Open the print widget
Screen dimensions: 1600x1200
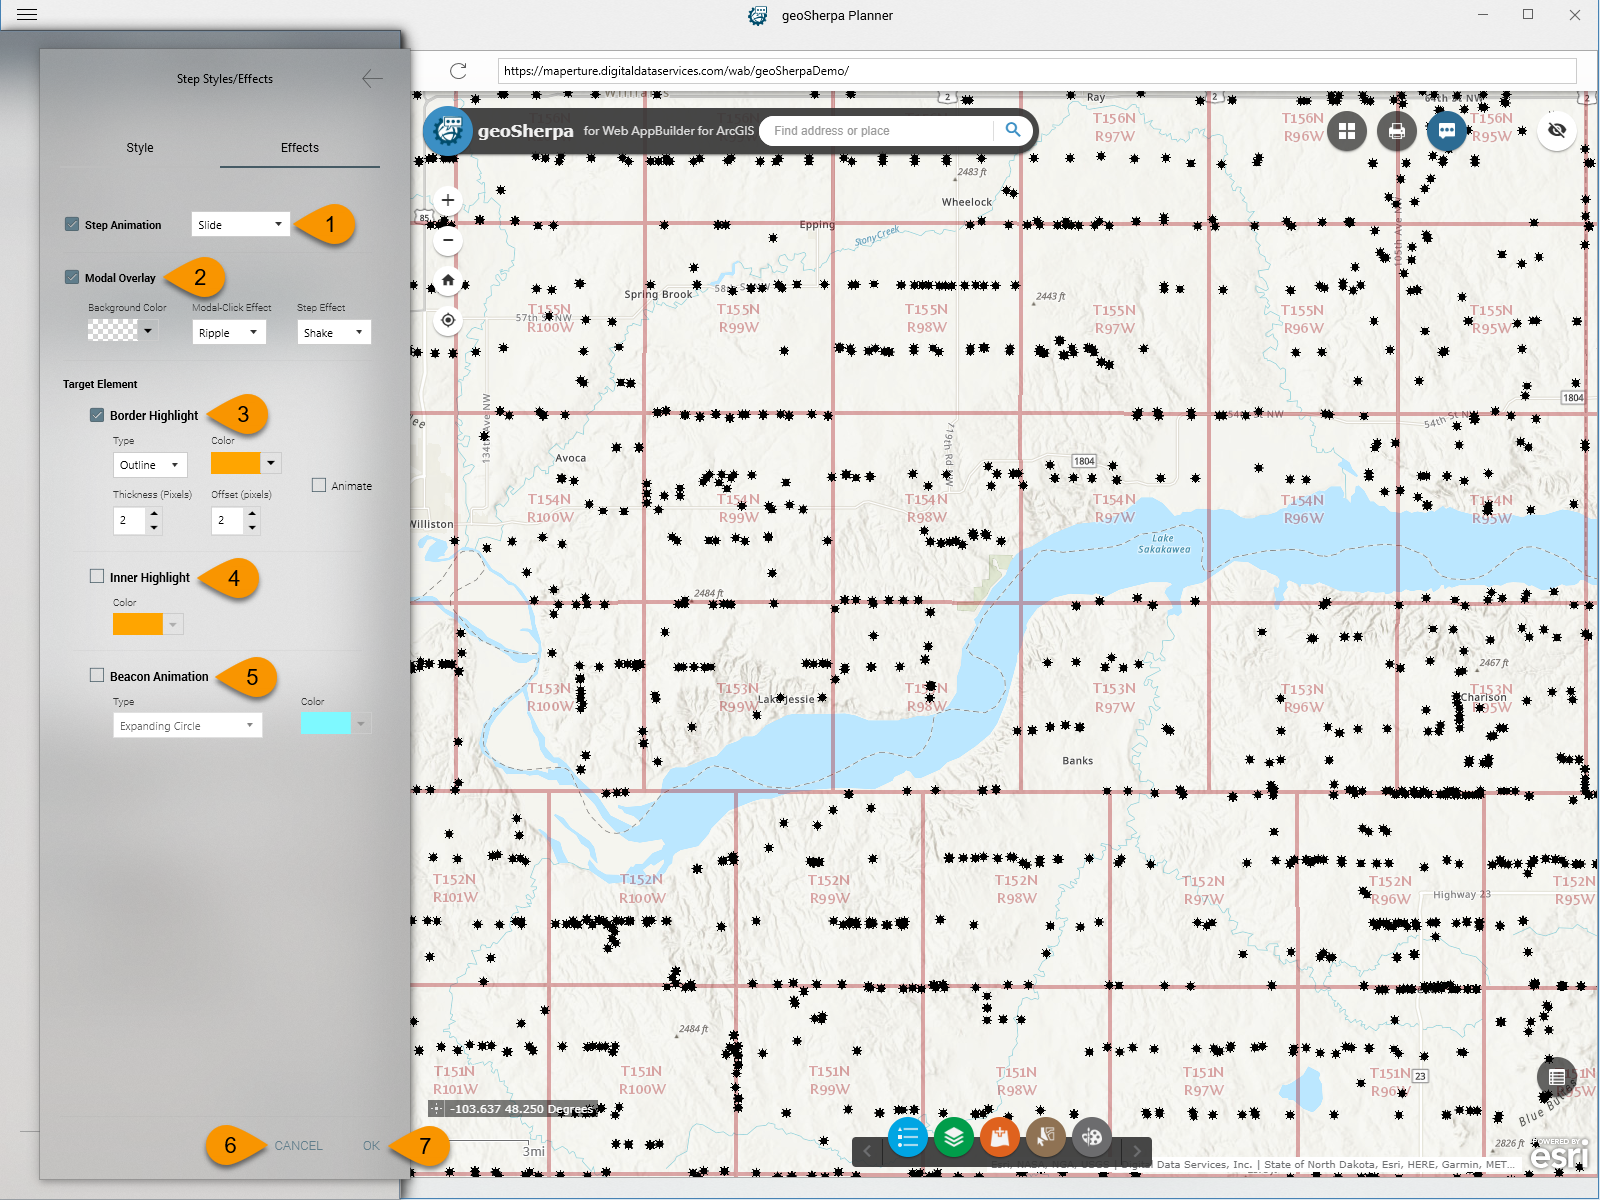point(1397,131)
